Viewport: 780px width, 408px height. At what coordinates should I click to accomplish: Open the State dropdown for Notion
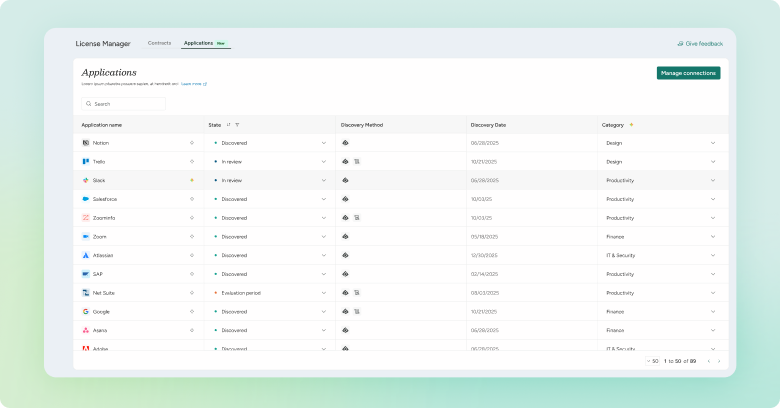pos(324,143)
